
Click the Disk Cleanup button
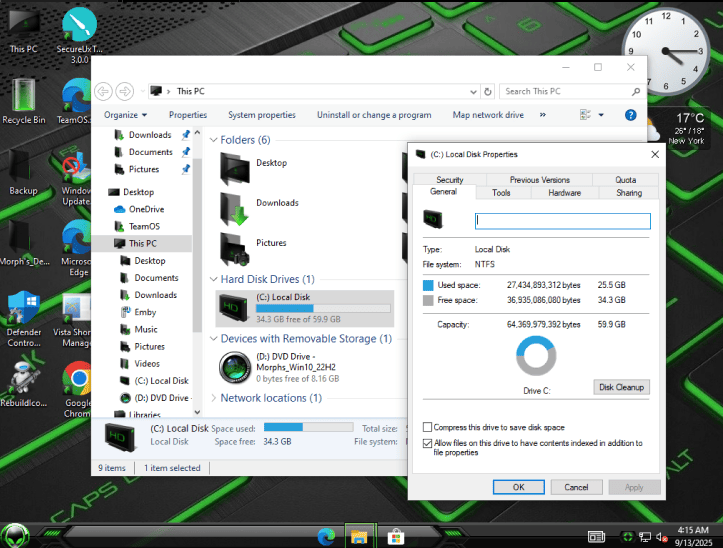tap(622, 387)
